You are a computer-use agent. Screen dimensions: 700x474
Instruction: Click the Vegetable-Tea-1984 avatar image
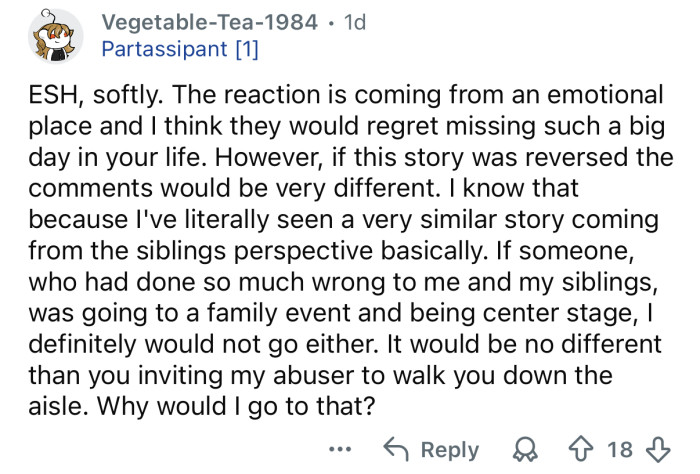point(56,36)
